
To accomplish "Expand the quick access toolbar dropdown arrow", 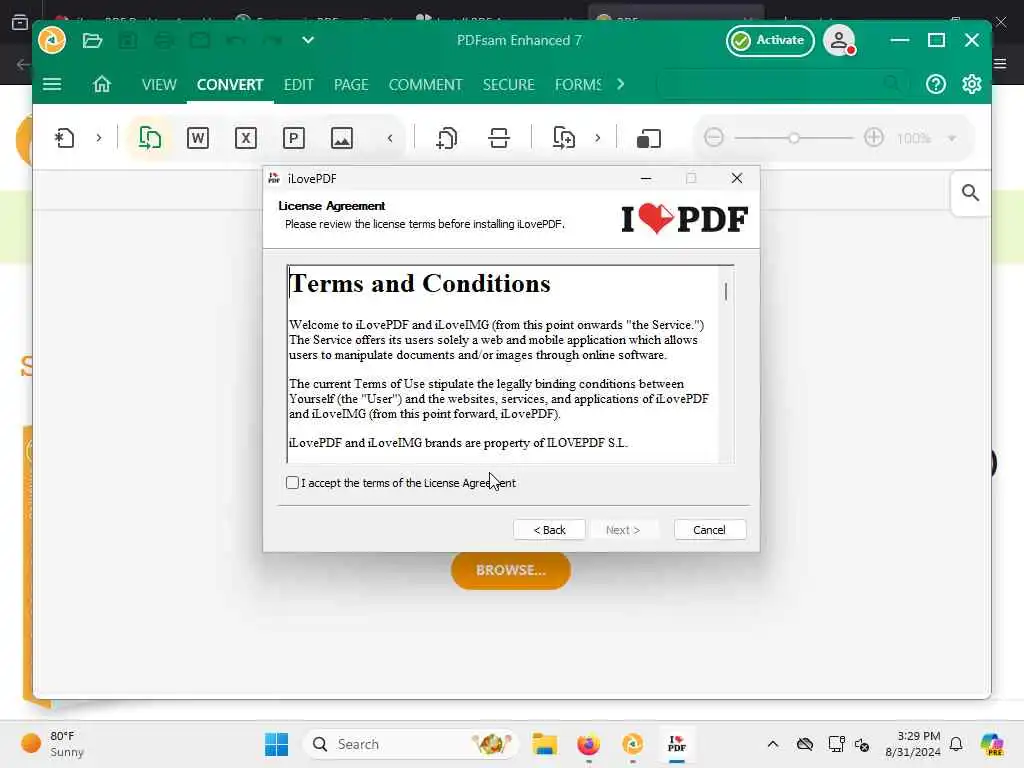I will 308,40.
